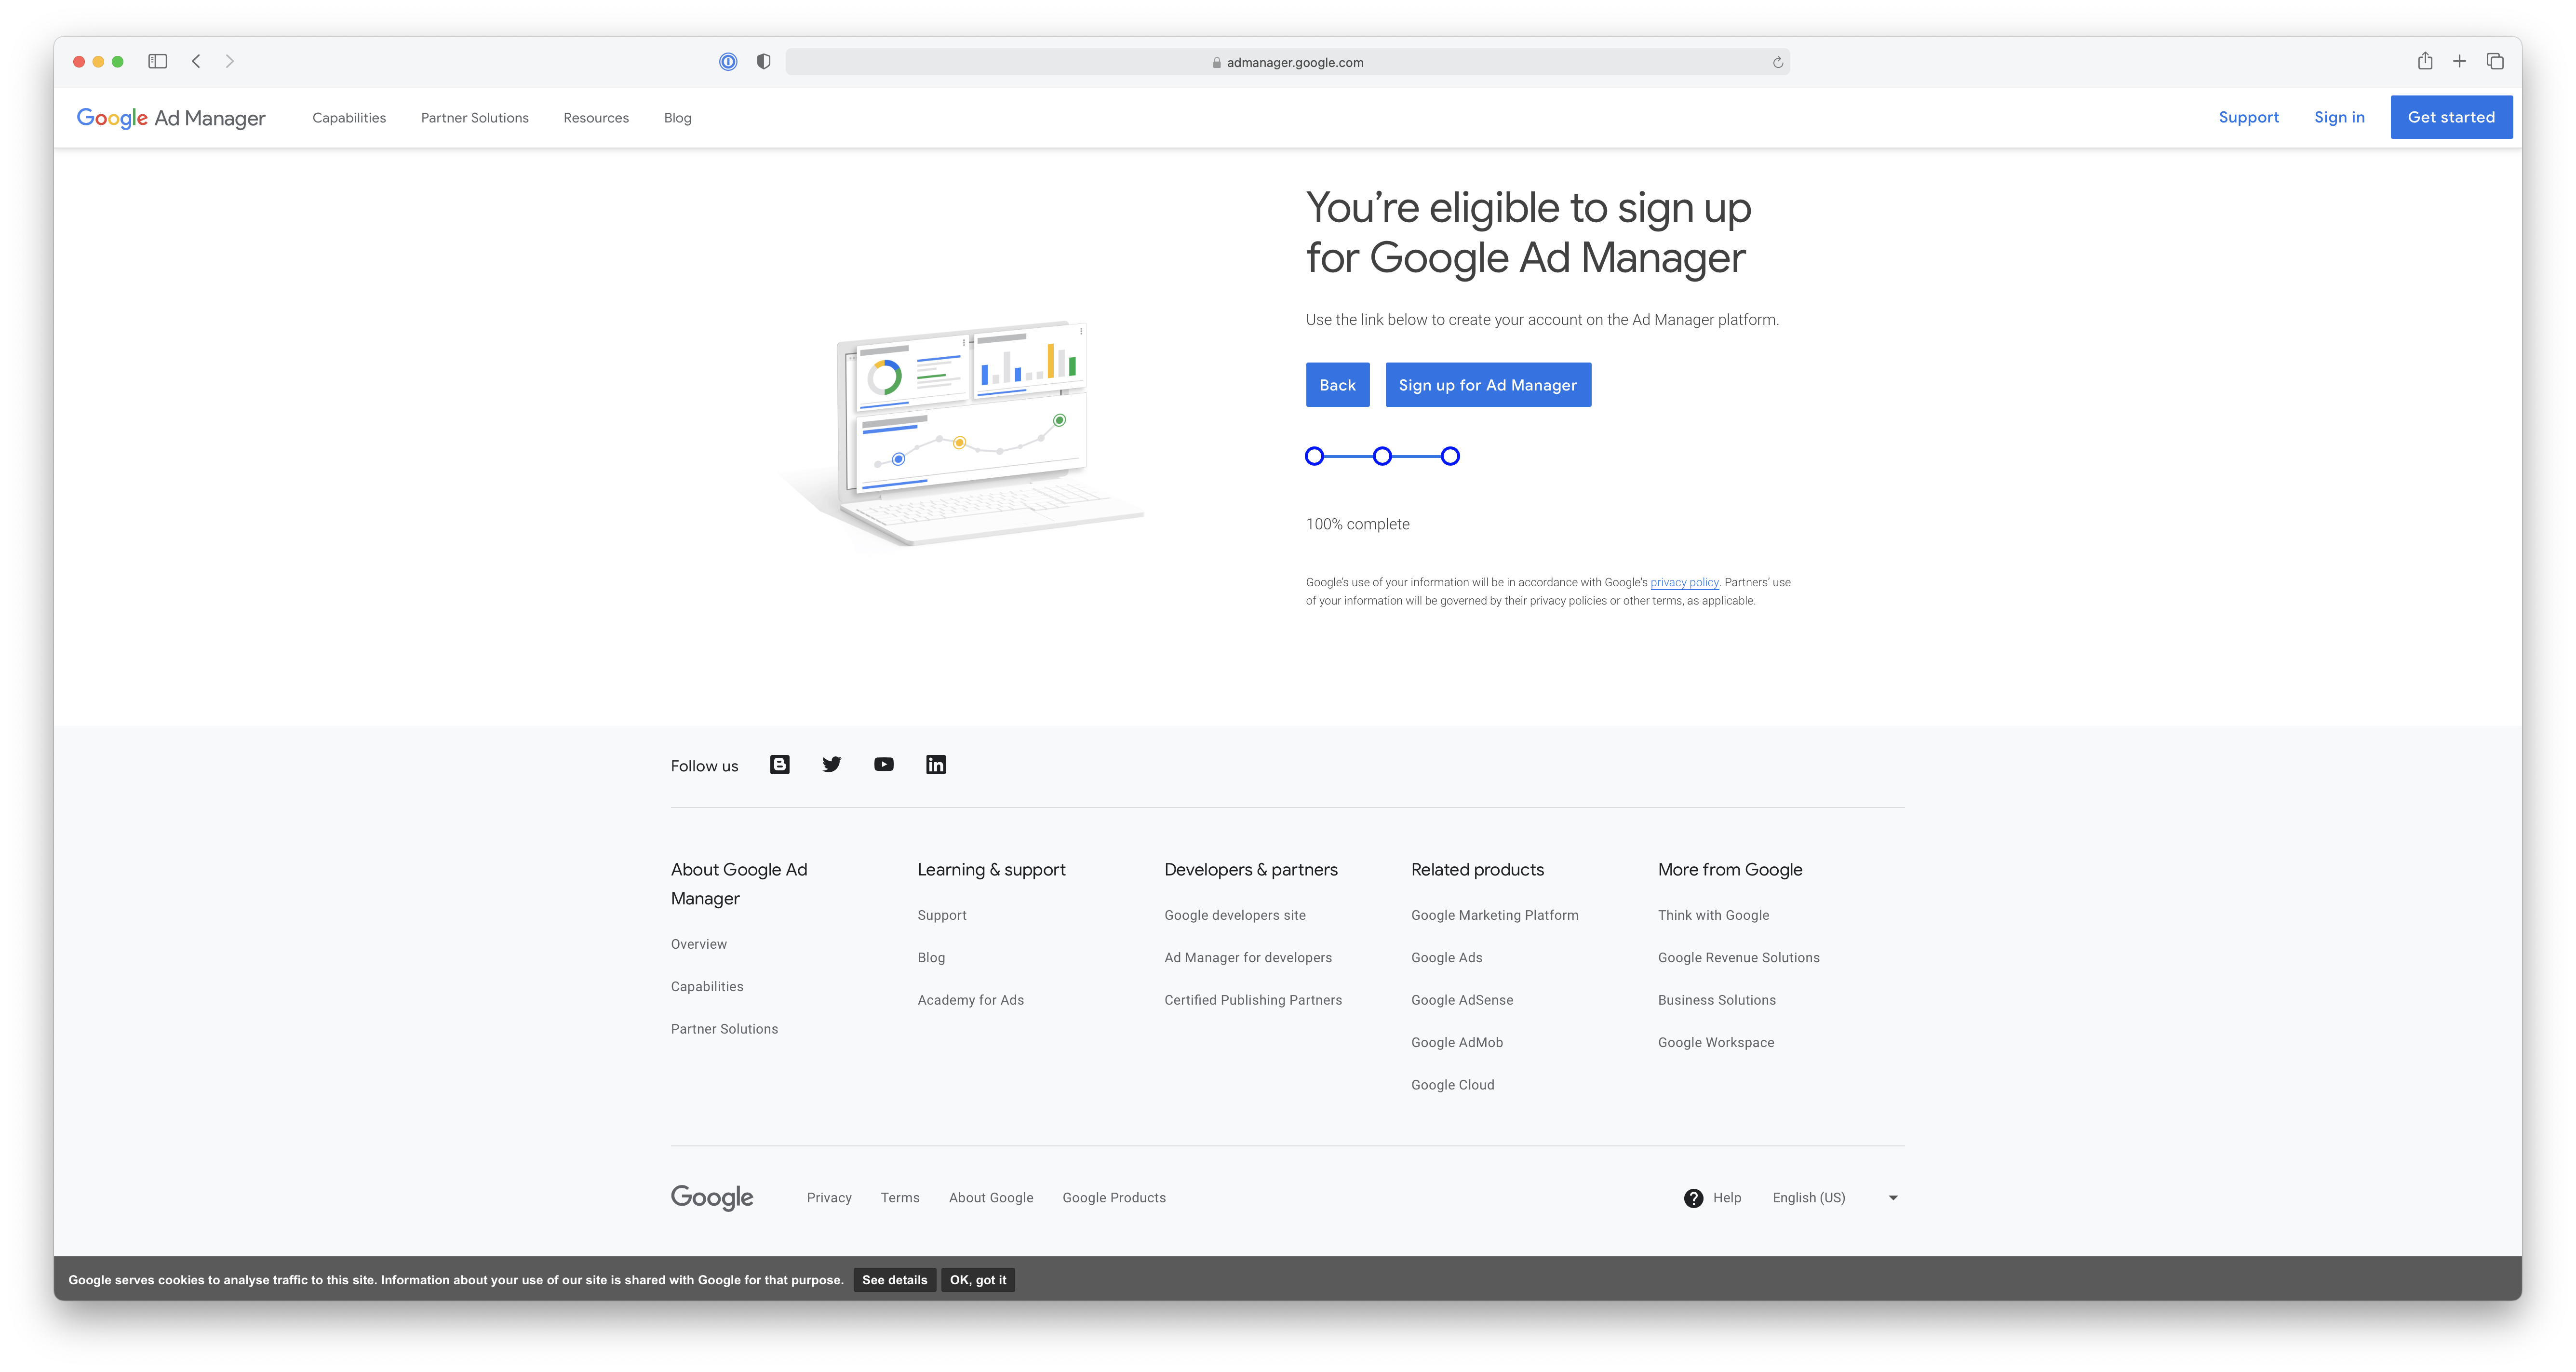Open the LinkedIn icon in footer

[936, 765]
